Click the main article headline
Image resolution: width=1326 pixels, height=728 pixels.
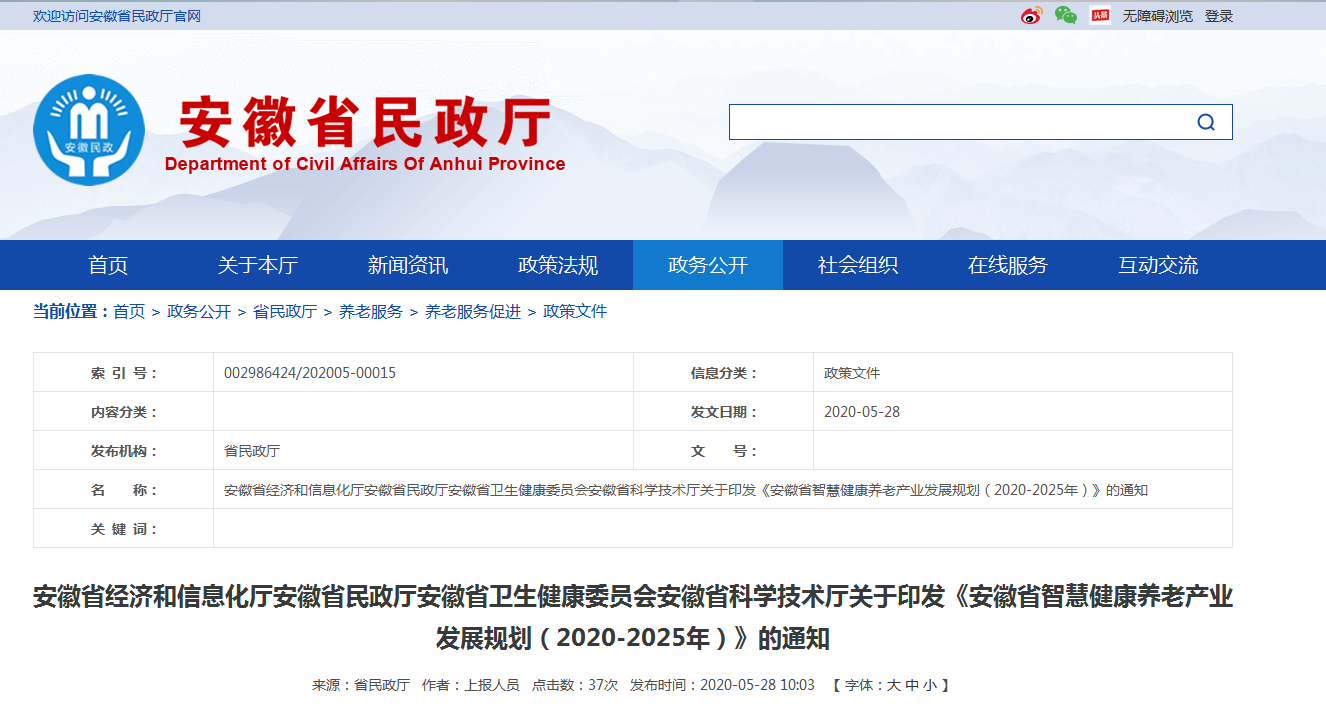tap(633, 617)
